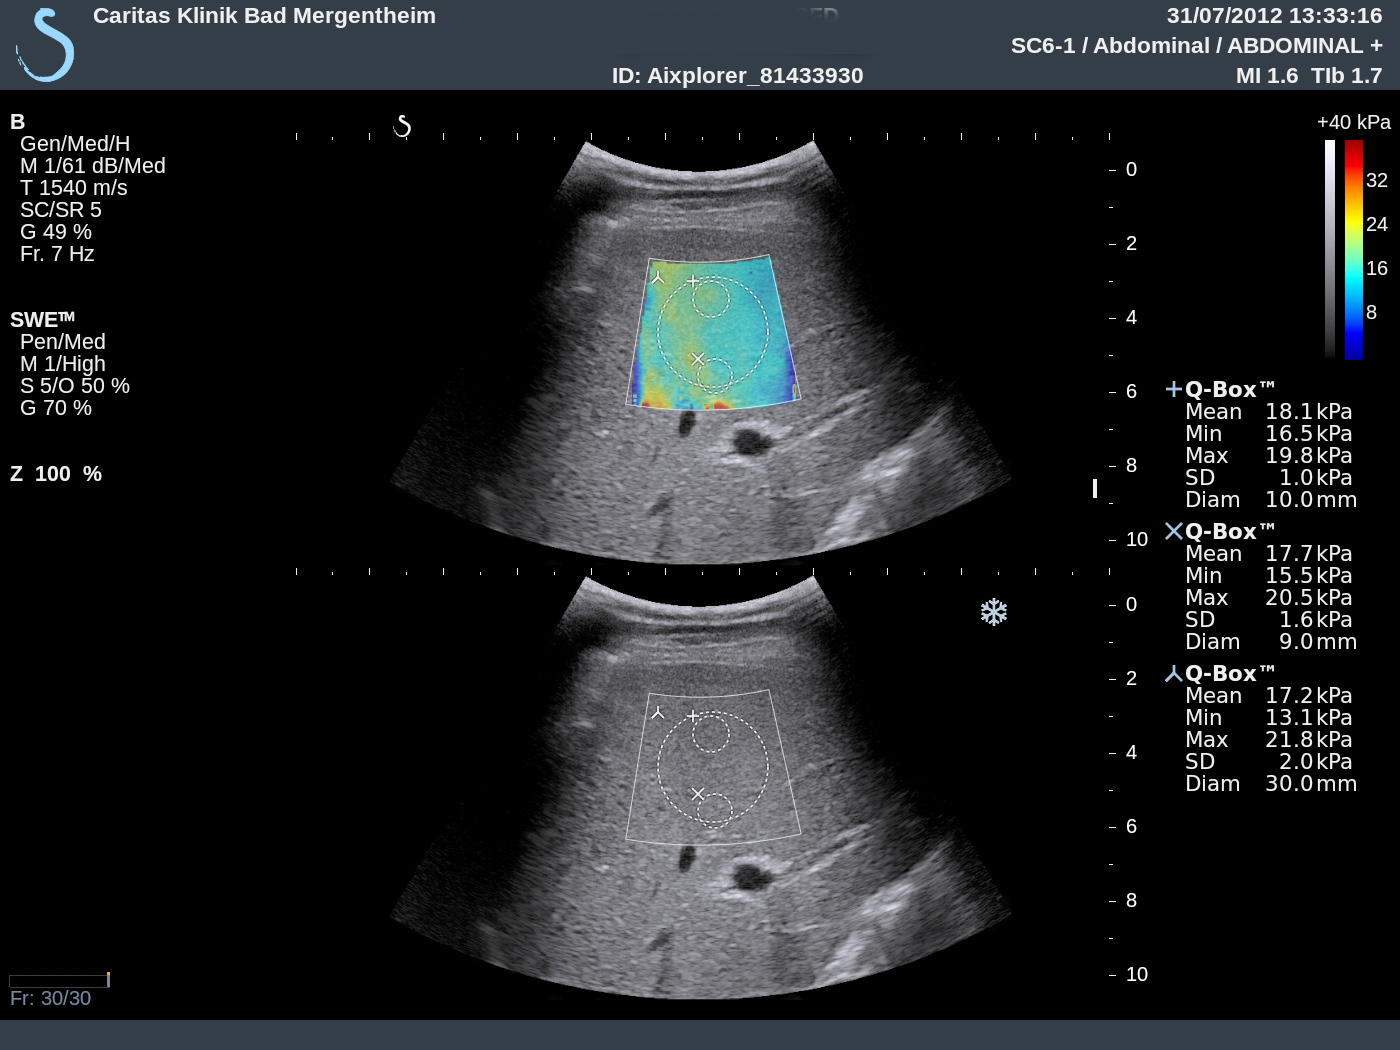Select the Y-marker Q-Box icon in results list
The width and height of the screenshot is (1400, 1050).
tap(1174, 674)
